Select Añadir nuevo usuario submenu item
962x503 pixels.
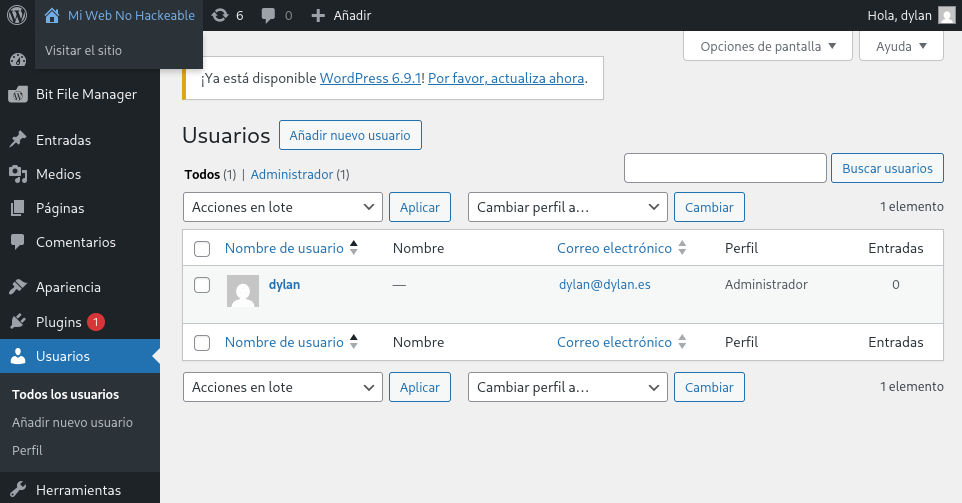click(72, 422)
